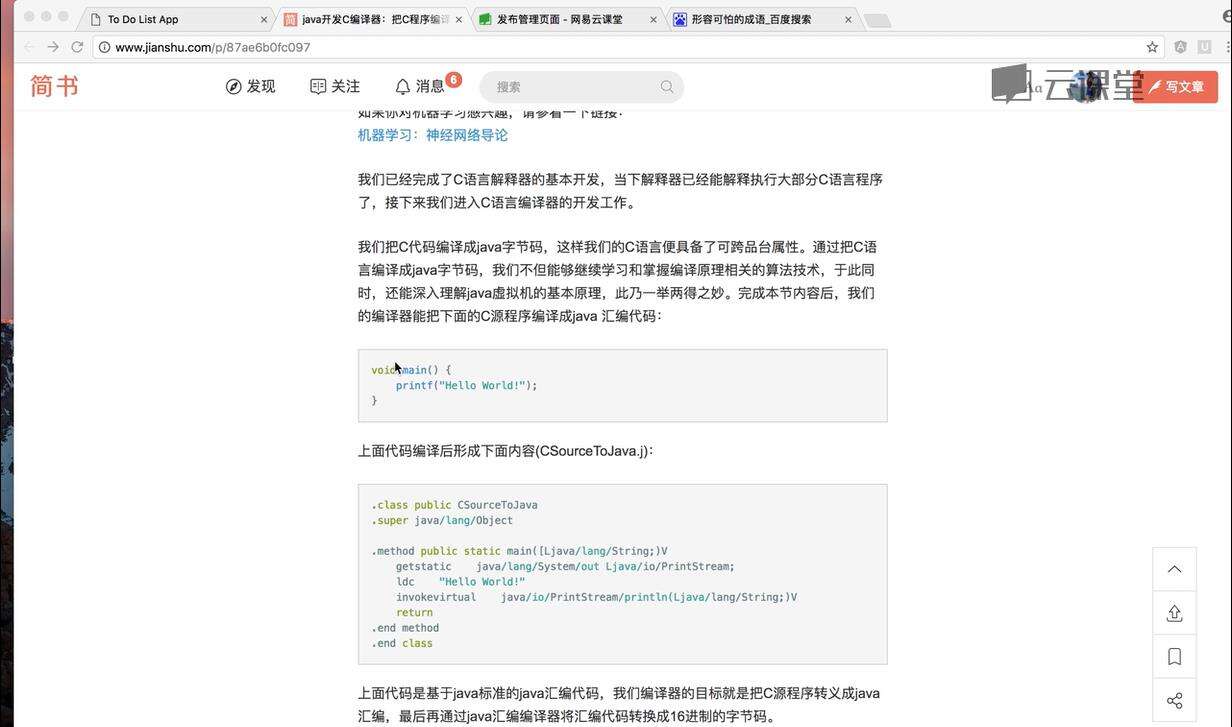Switch to 发布管理页面 网易云课堂 tab

tap(560, 19)
